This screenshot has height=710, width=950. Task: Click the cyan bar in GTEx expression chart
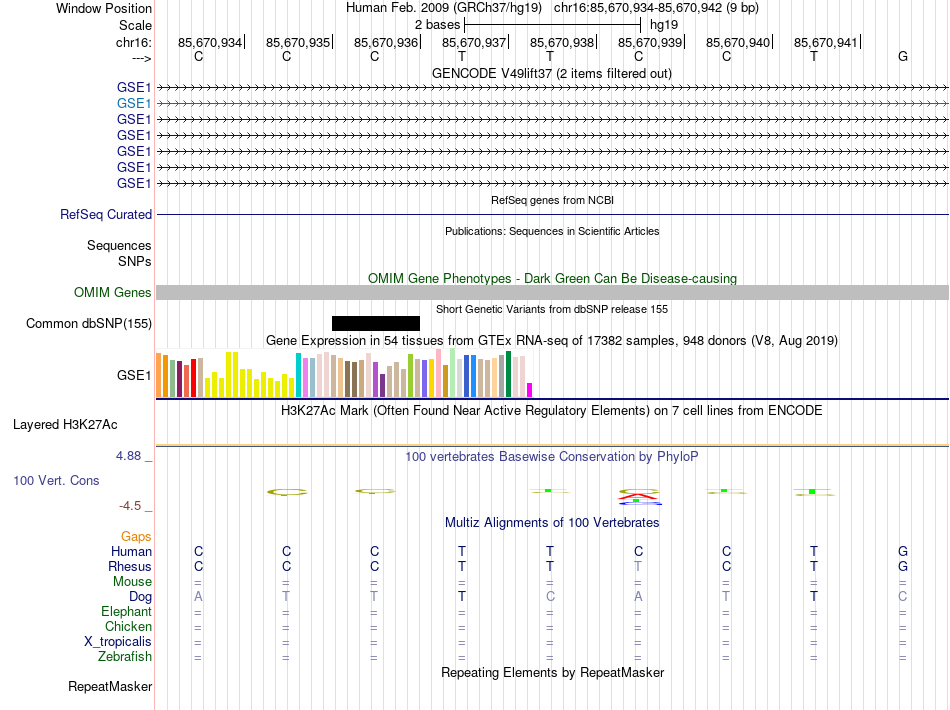(x=298, y=376)
